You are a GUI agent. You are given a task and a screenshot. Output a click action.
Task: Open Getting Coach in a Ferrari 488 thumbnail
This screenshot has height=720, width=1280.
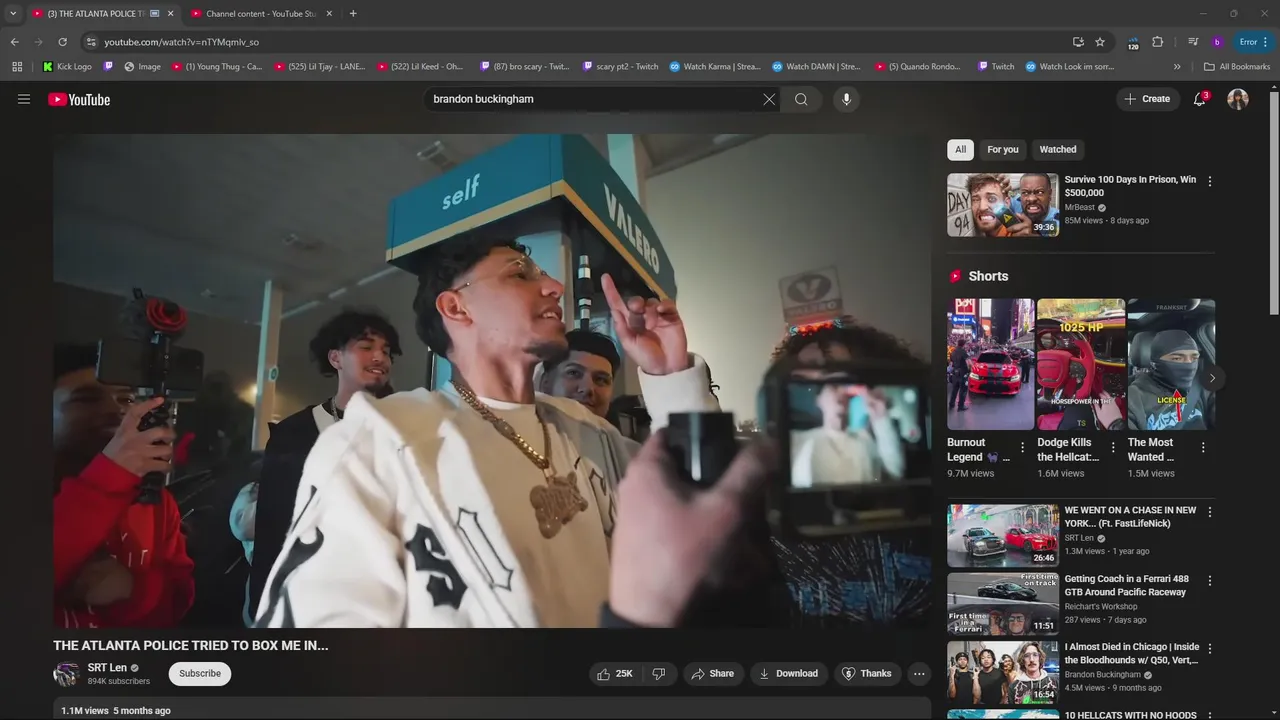click(1003, 604)
